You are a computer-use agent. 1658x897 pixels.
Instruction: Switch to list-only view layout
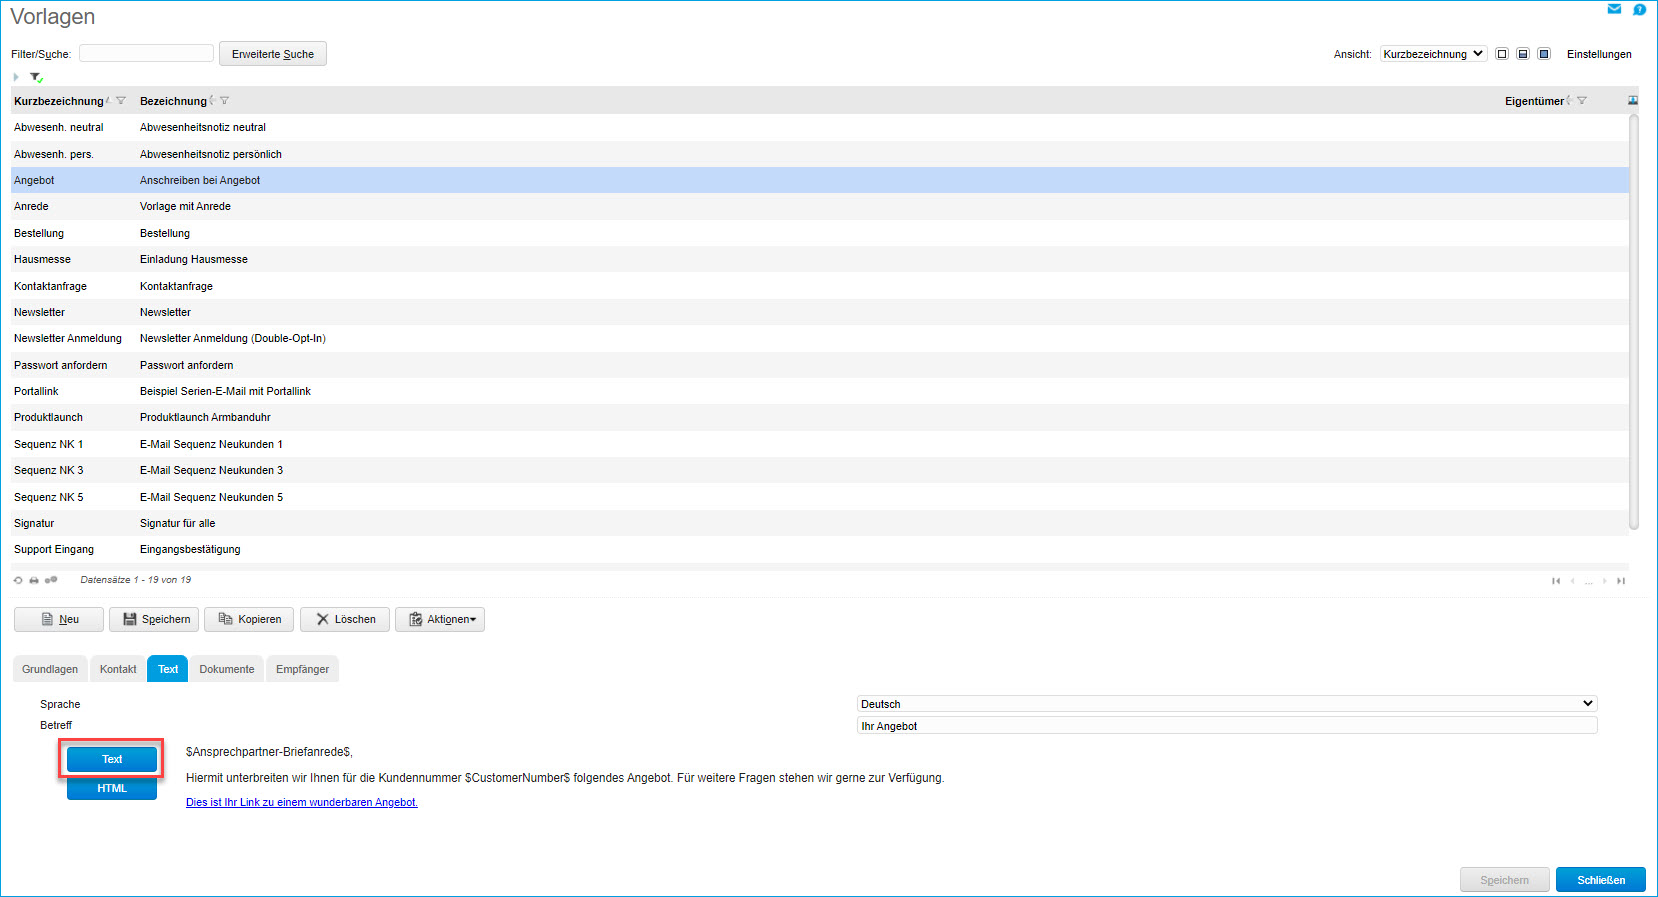coord(1501,54)
